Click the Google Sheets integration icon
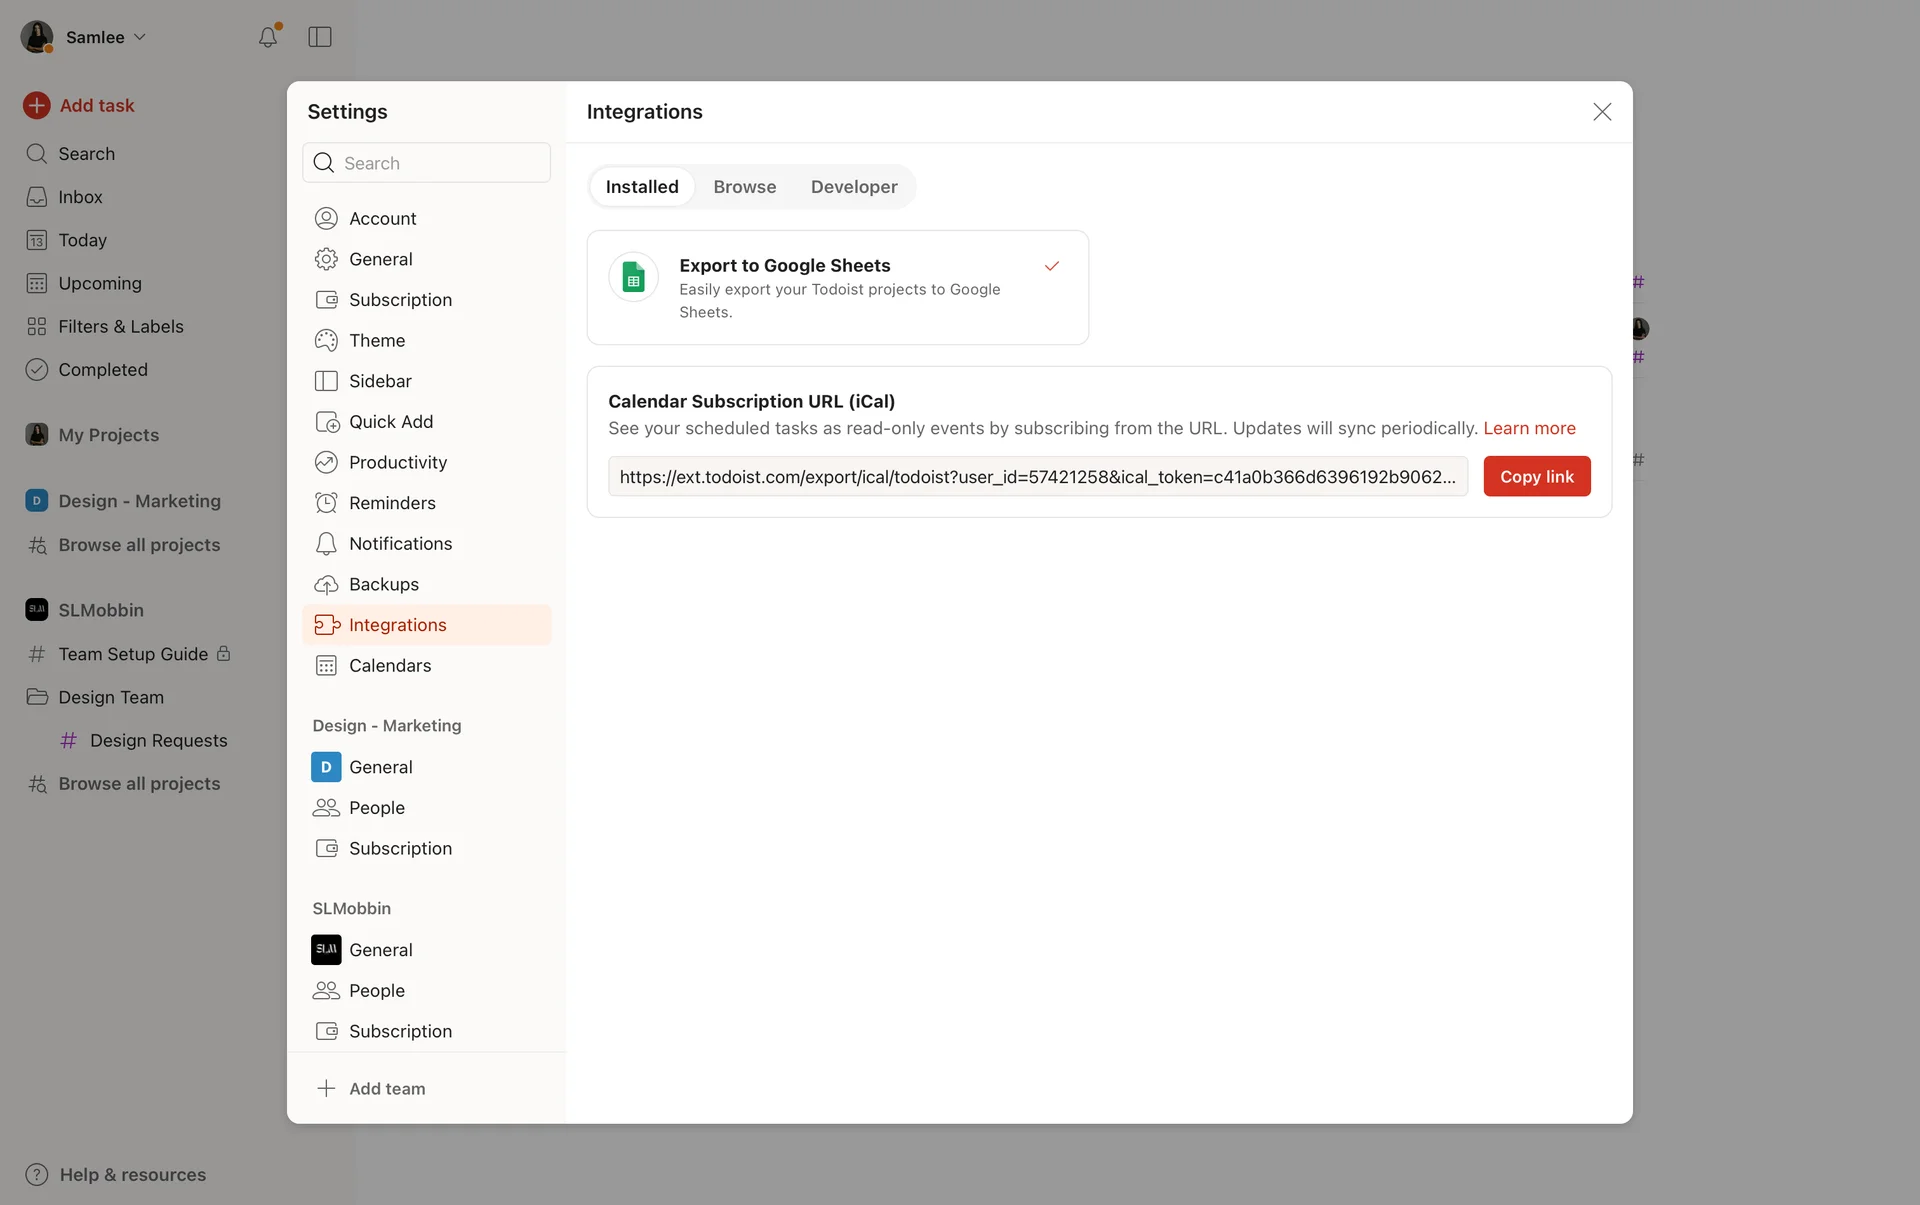This screenshot has height=1205, width=1920. coord(633,277)
